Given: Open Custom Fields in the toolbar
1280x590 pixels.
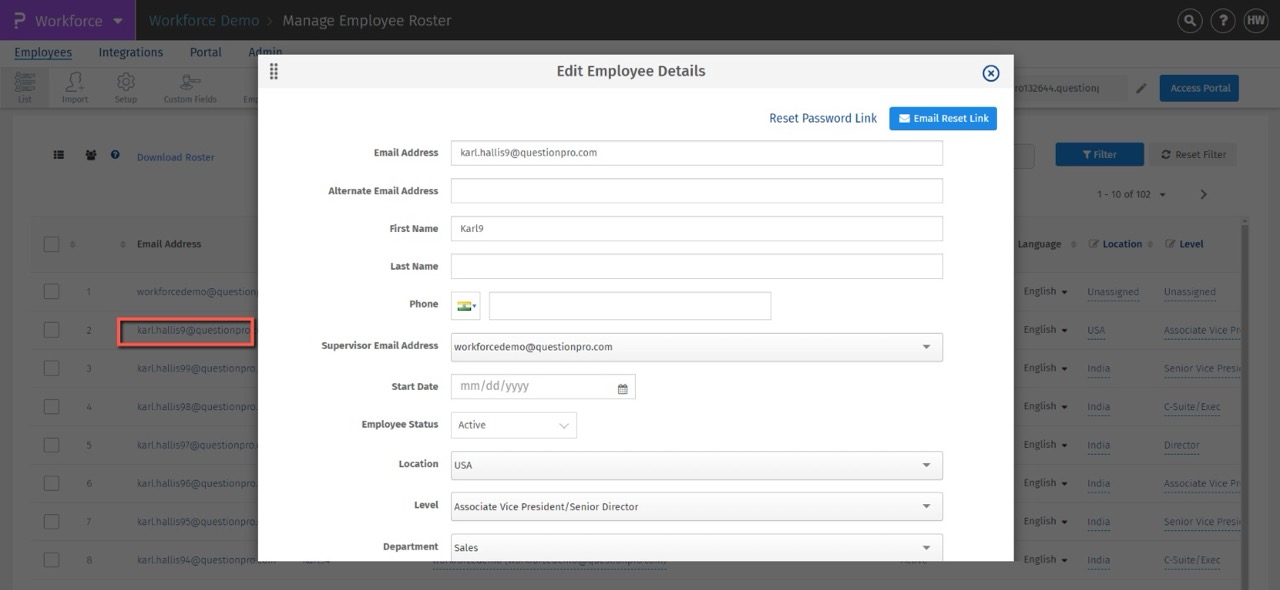Looking at the screenshot, I should click(x=190, y=87).
